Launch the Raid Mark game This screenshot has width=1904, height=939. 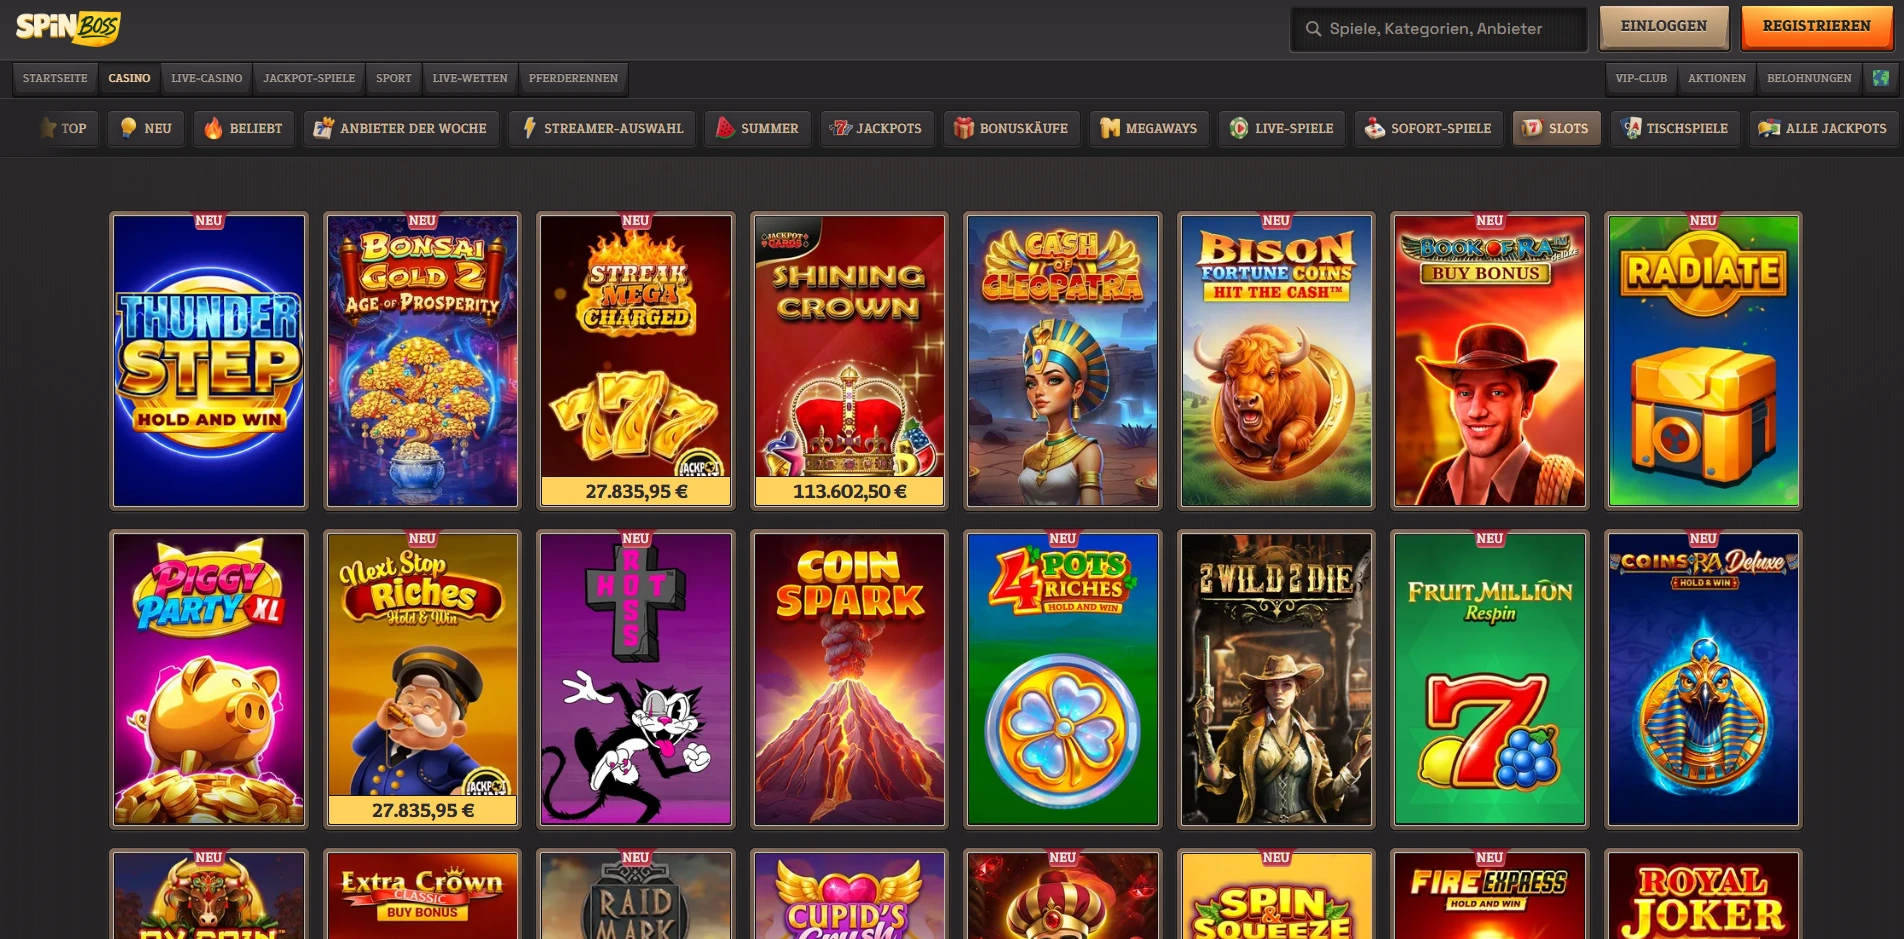[x=636, y=895]
